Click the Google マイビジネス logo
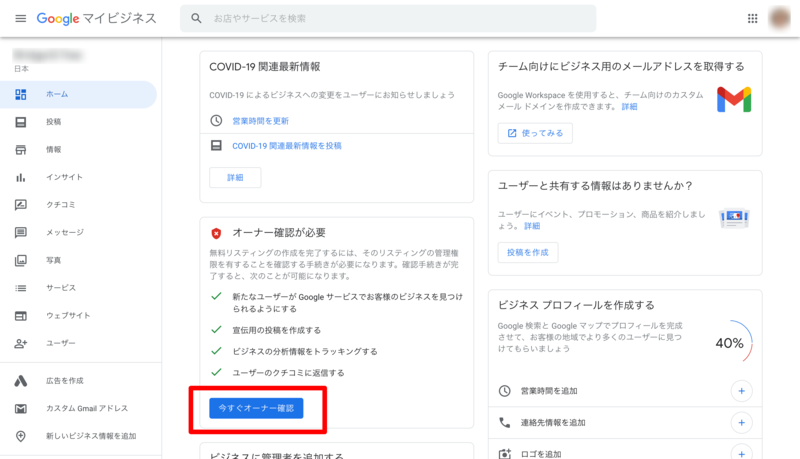 click(x=96, y=18)
